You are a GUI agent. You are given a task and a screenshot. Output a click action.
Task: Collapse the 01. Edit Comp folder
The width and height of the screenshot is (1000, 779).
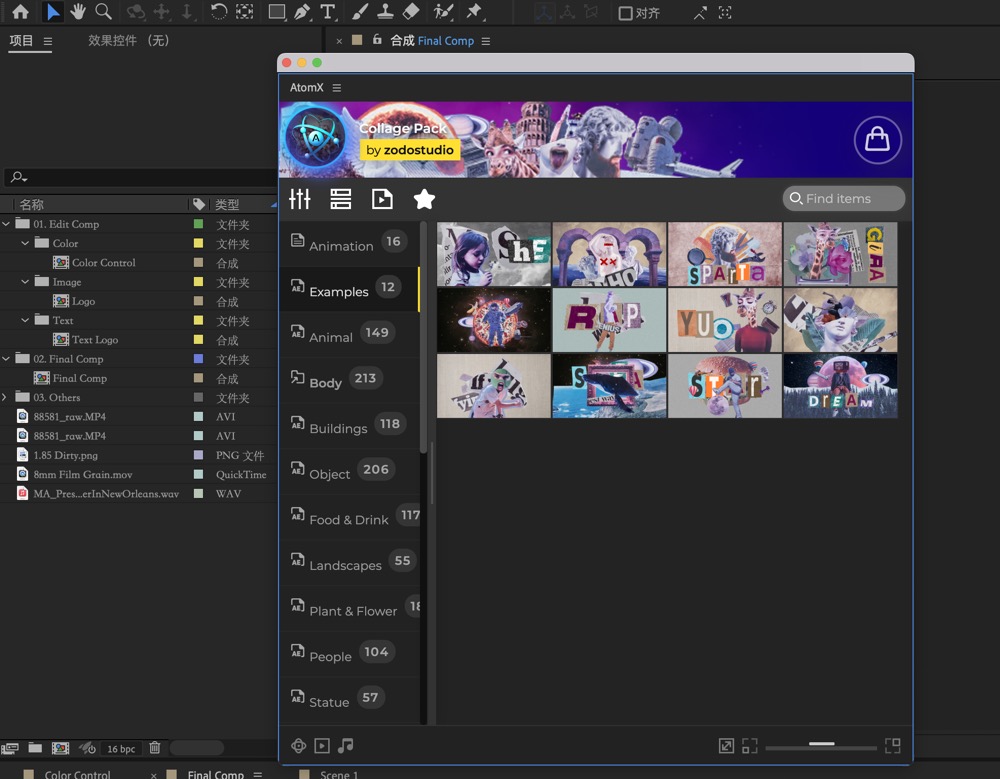coord(6,224)
